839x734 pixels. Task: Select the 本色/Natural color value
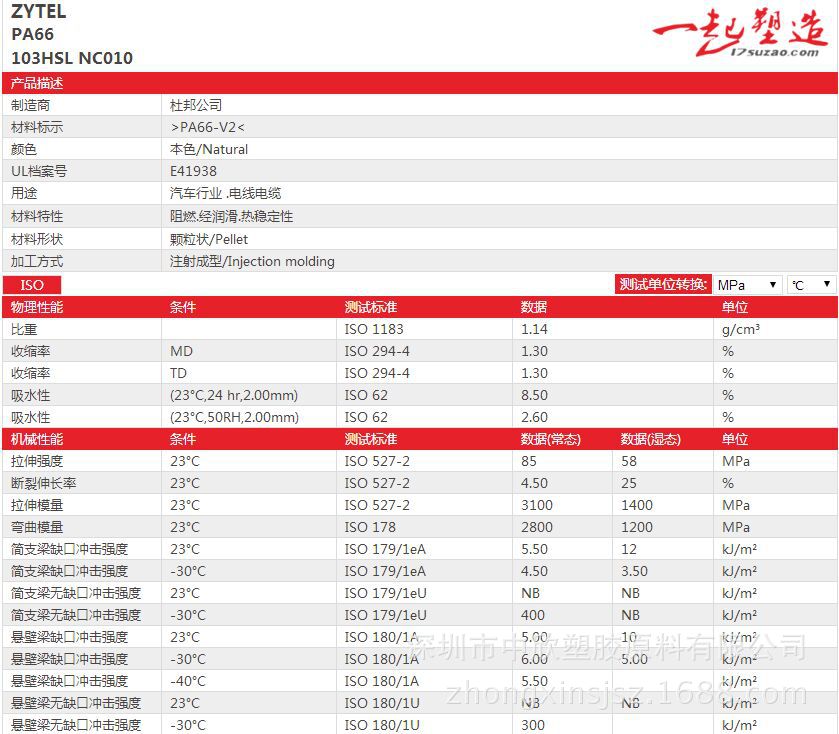coord(209,149)
